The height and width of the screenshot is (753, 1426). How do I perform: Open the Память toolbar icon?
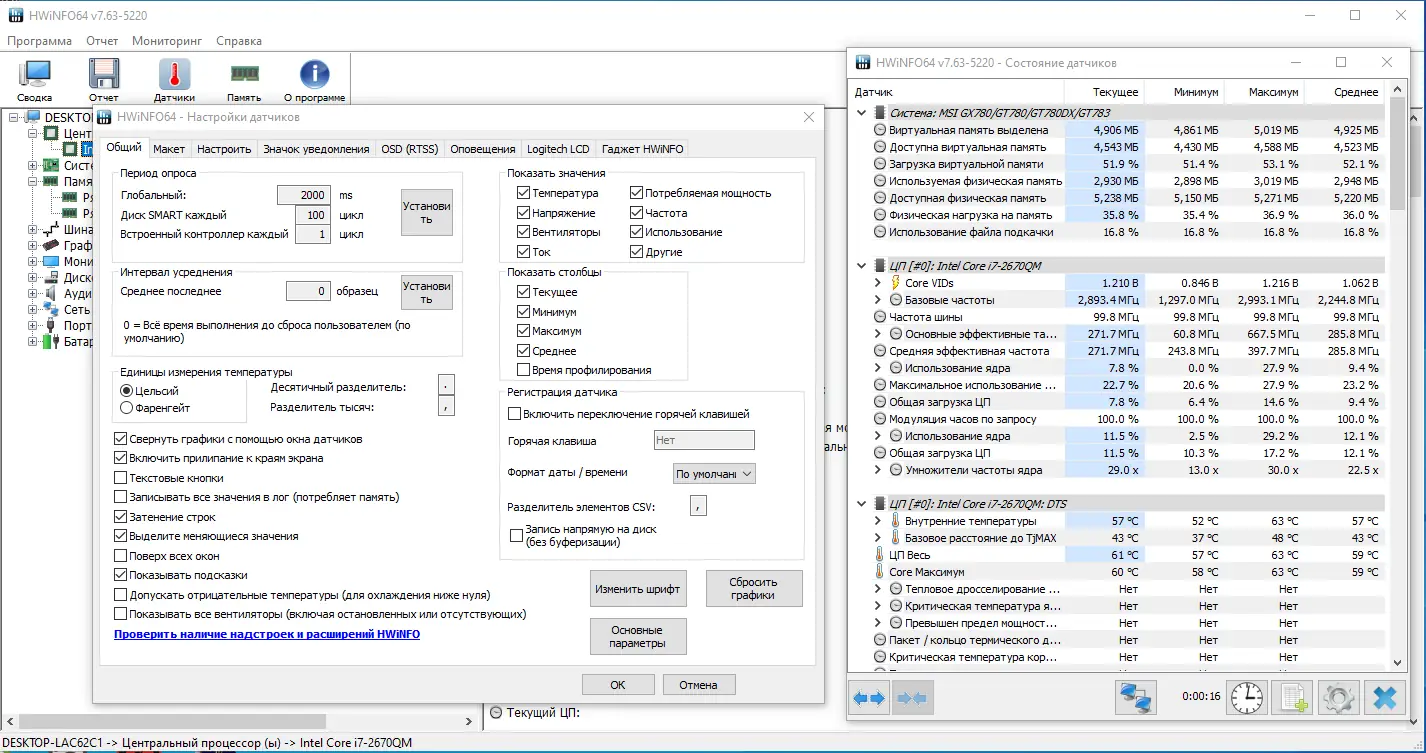244,73
